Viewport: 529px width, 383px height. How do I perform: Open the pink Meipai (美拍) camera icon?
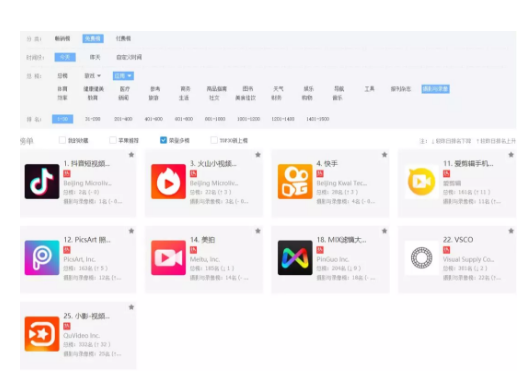pos(168,258)
